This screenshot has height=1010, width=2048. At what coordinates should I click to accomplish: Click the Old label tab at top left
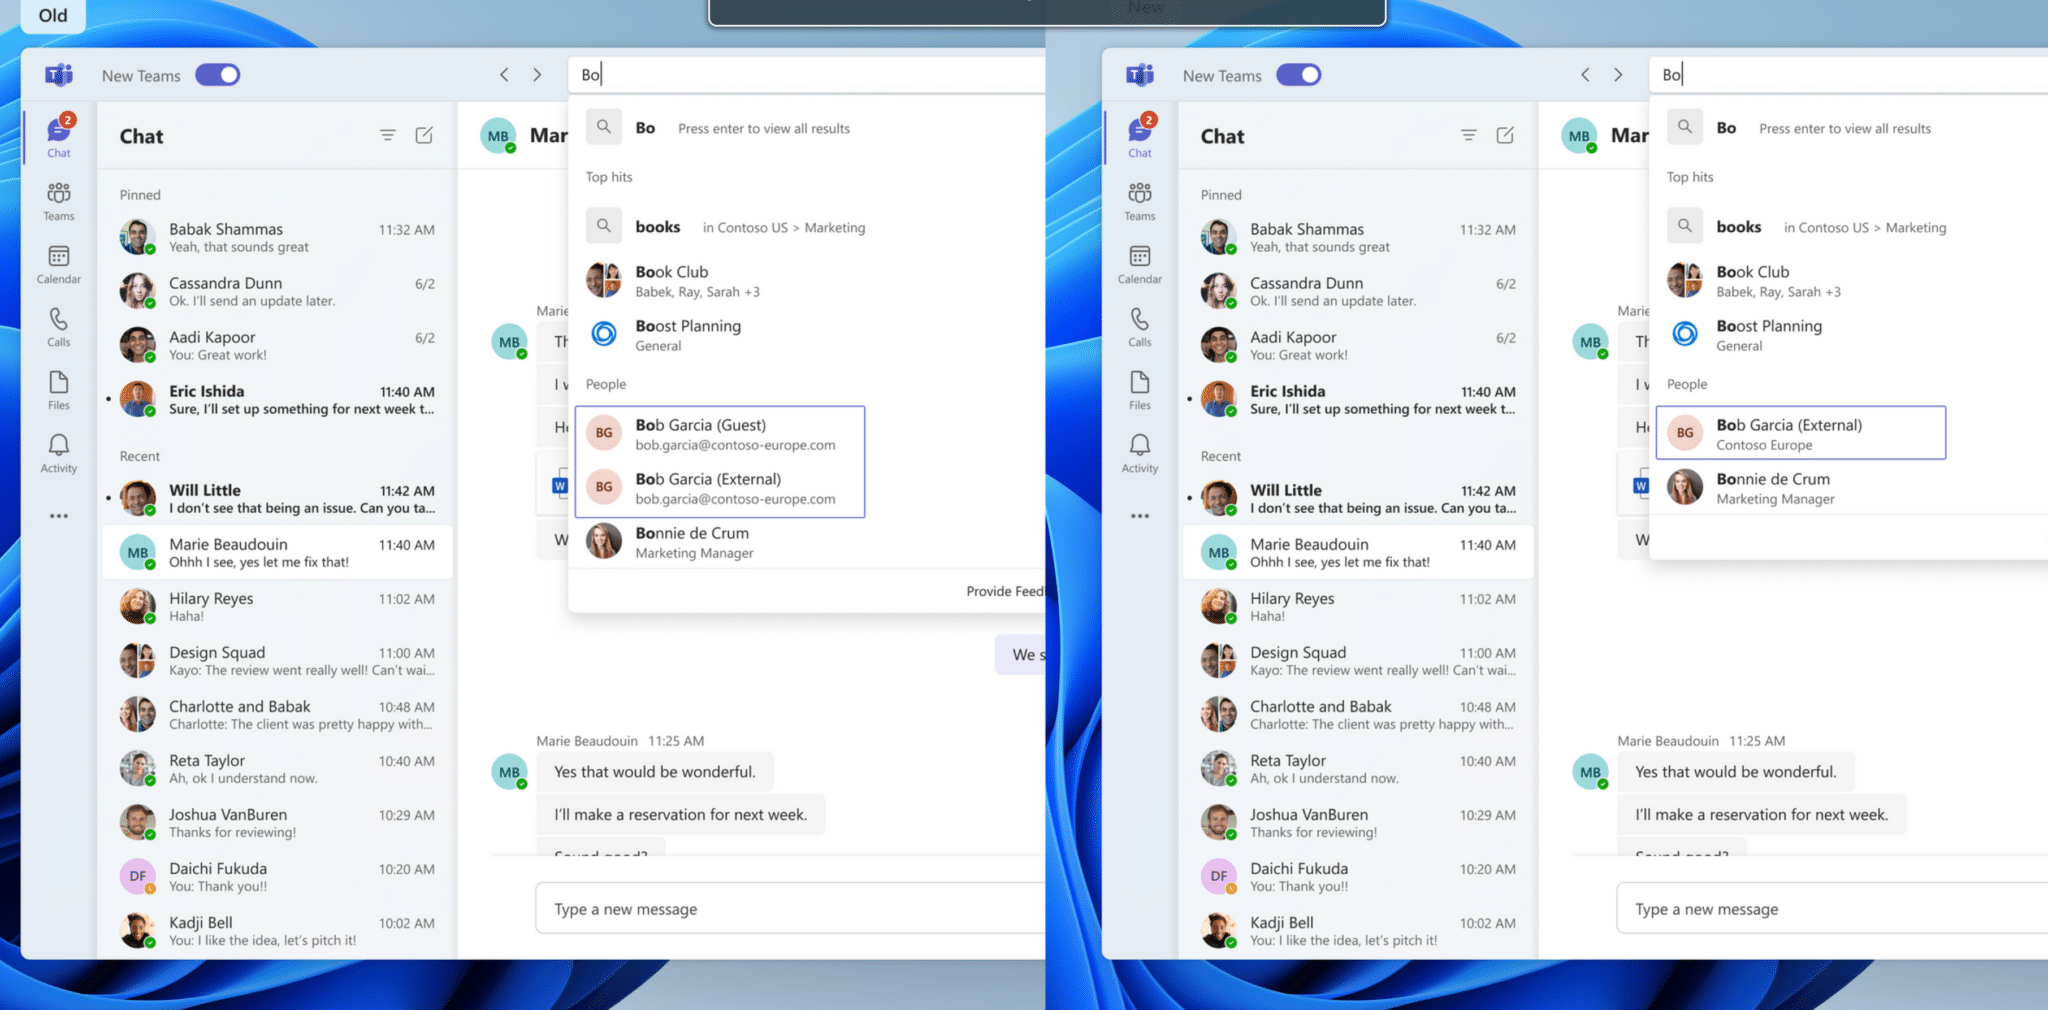pyautogui.click(x=53, y=15)
